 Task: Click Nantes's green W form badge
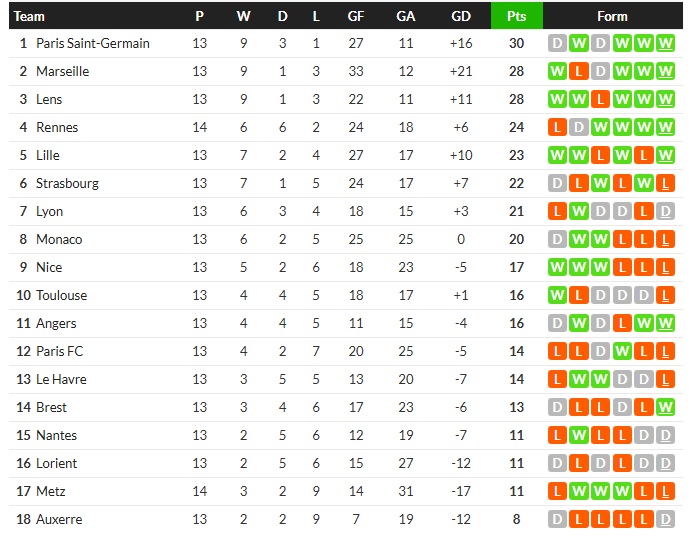pyautogui.click(x=578, y=435)
